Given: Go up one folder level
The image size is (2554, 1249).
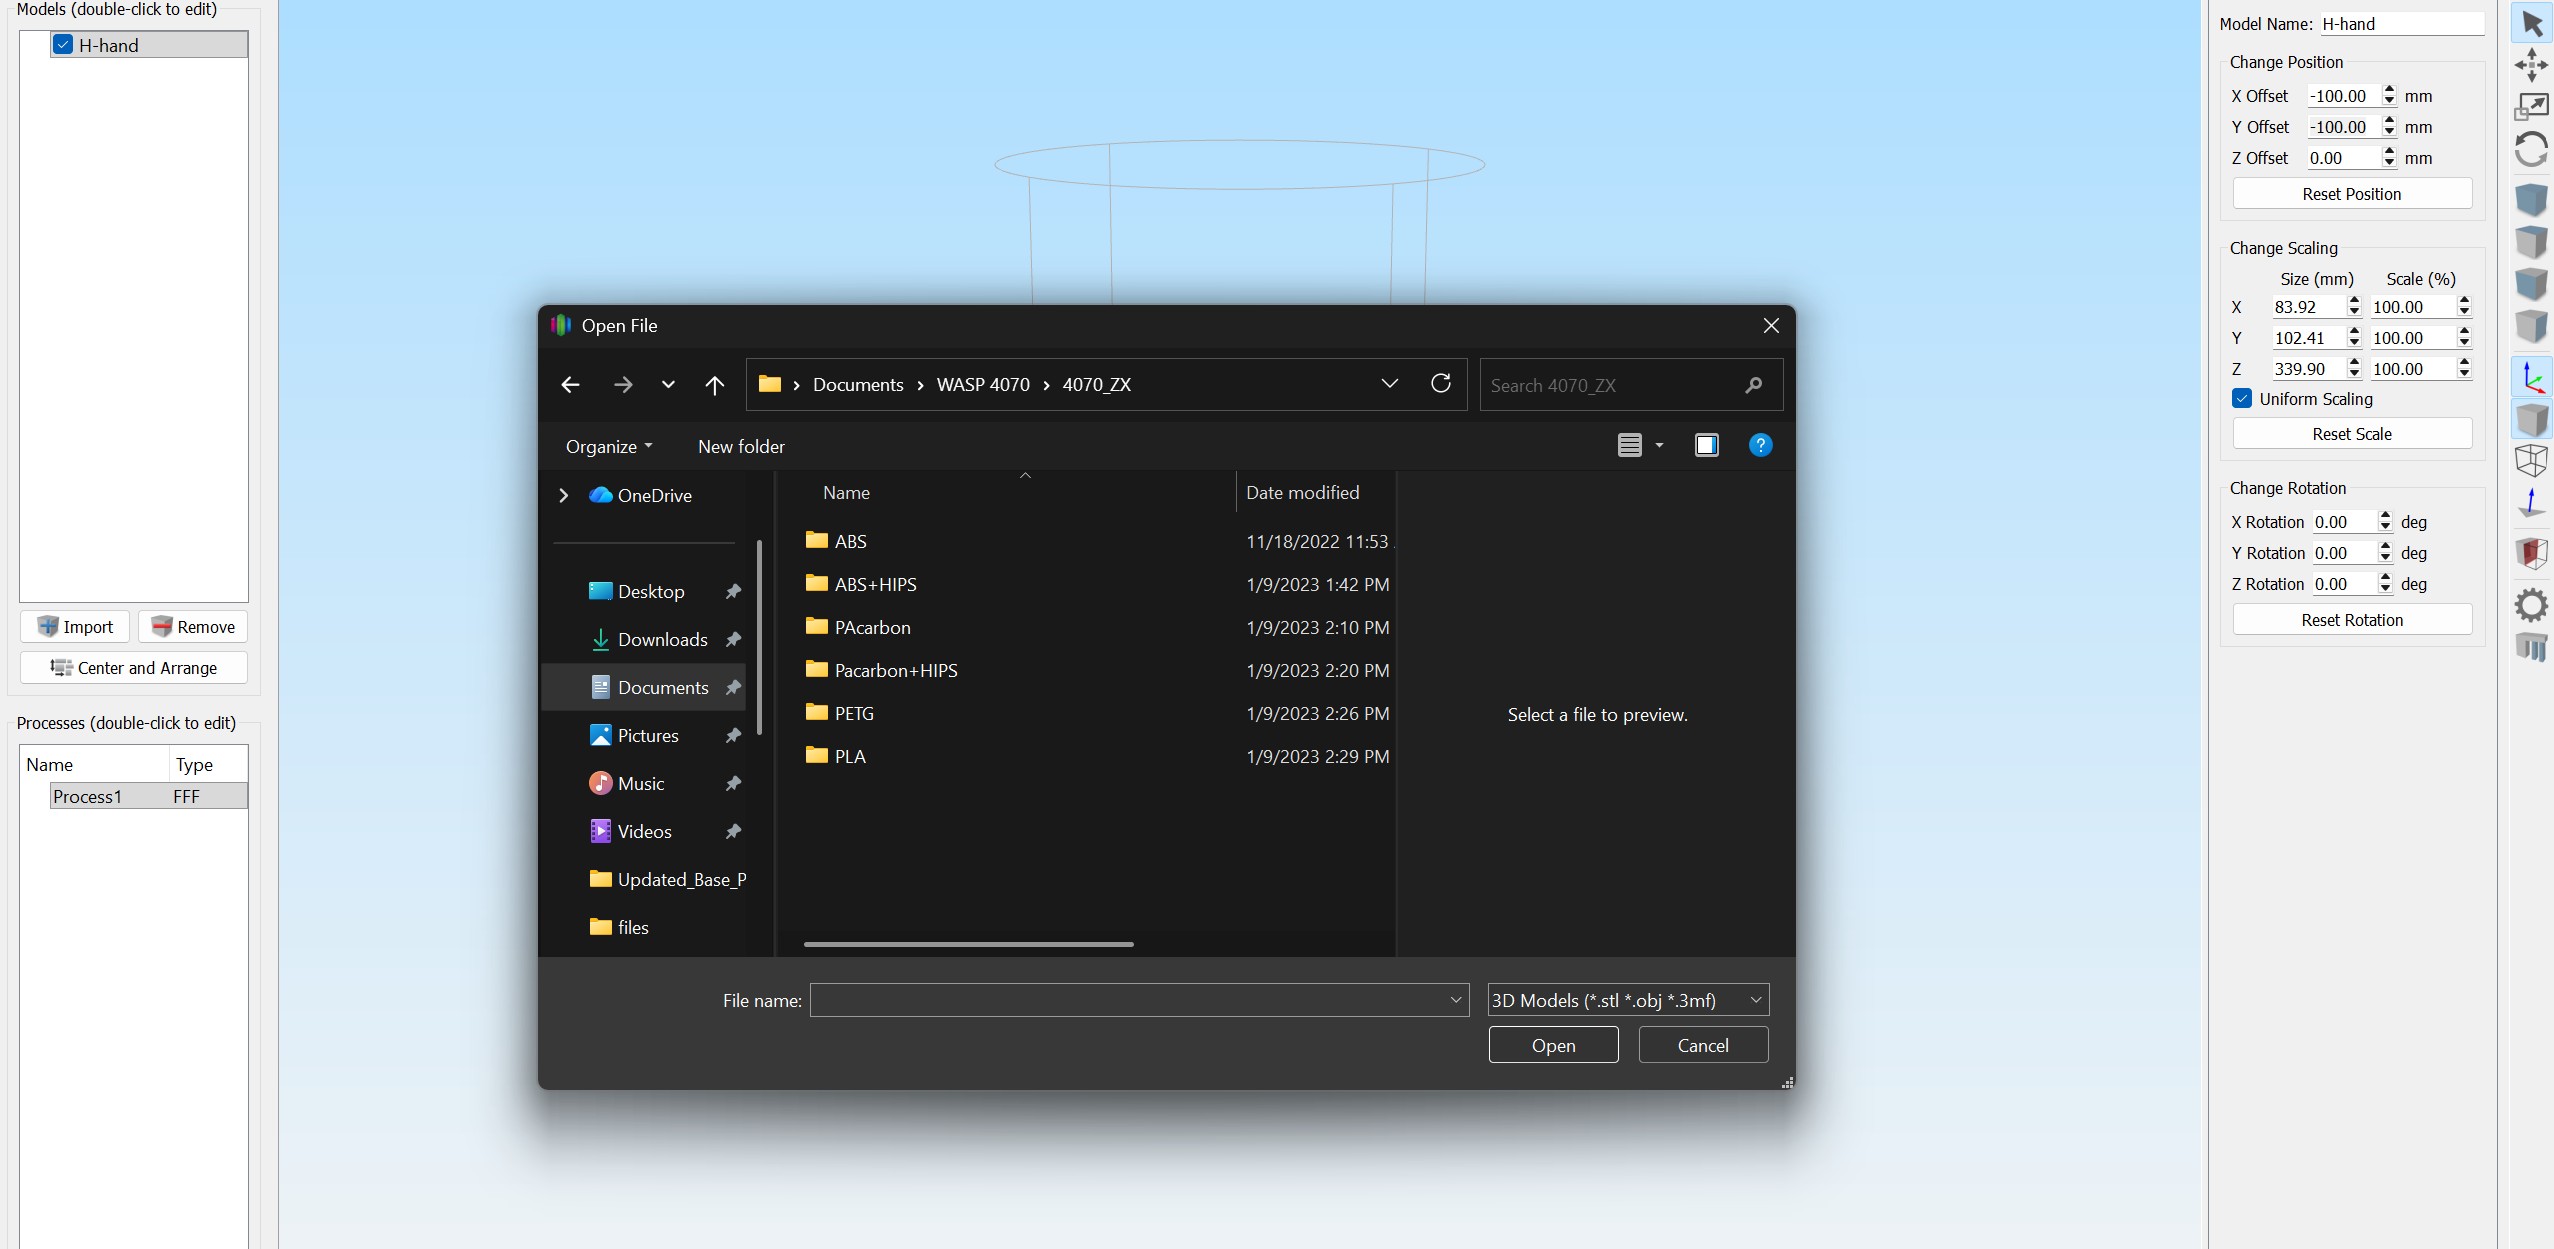Looking at the screenshot, I should click(x=714, y=385).
